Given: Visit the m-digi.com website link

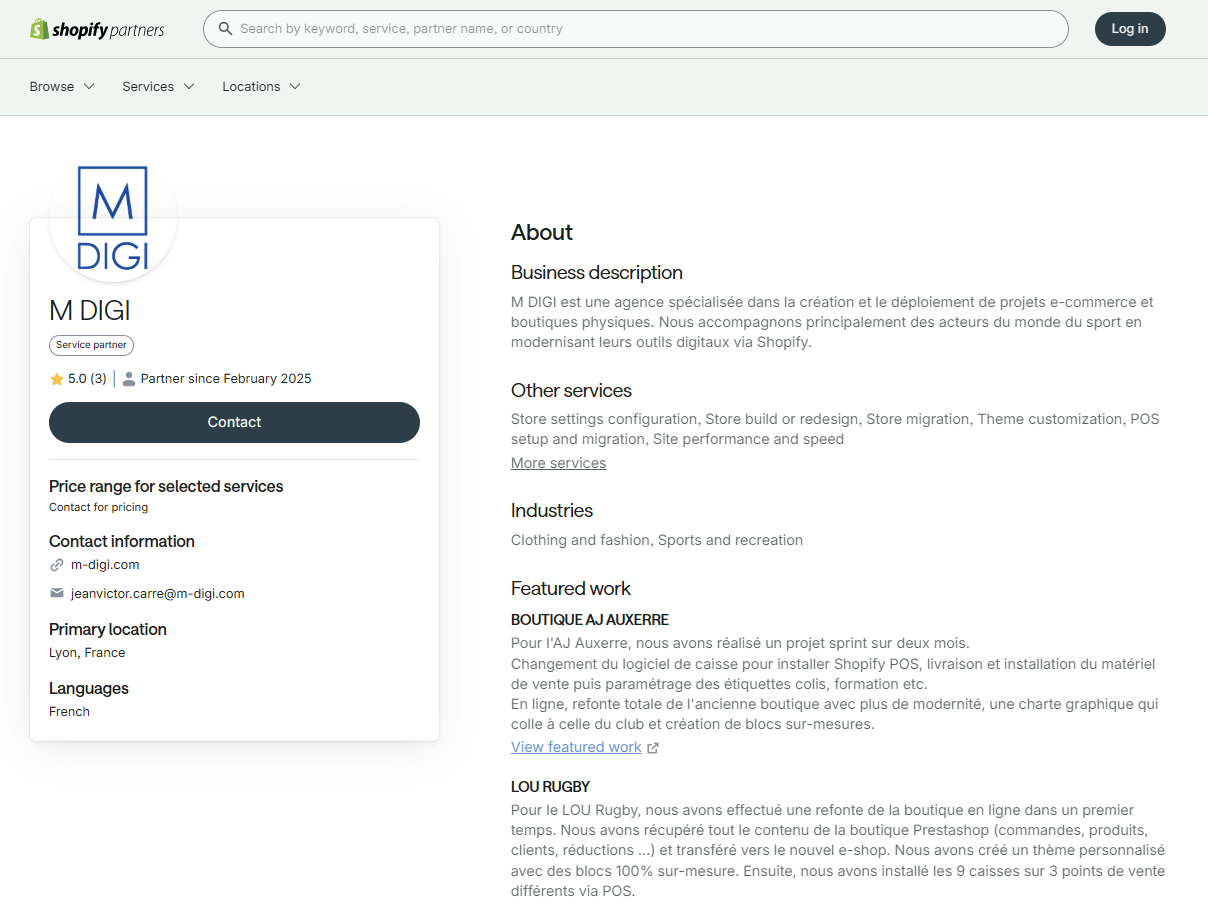Looking at the screenshot, I should 105,565.
